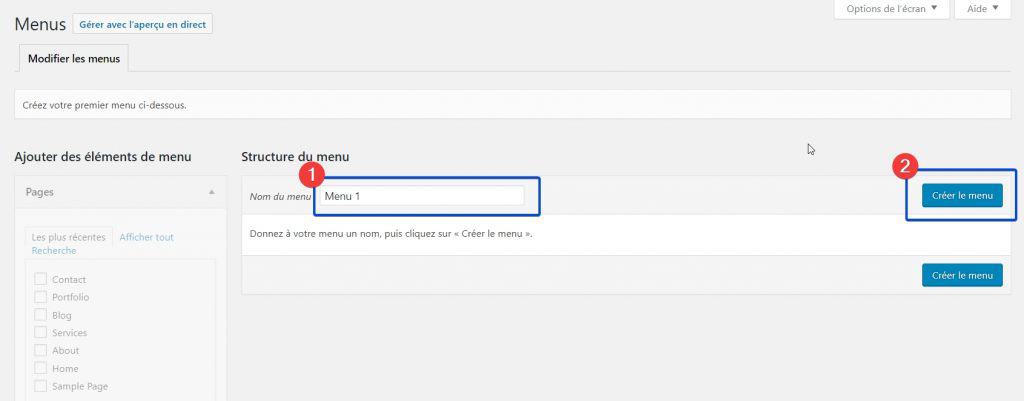Viewport: 1024px width, 401px height.
Task: Open the Options de l'écran dropdown
Action: tap(891, 9)
